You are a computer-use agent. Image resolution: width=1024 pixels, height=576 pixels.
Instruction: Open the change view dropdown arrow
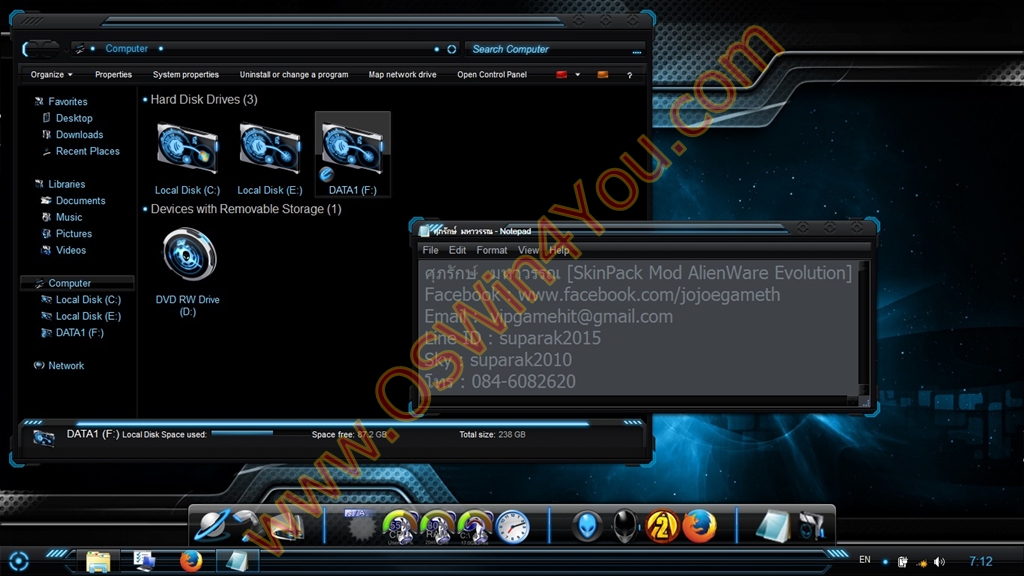click(577, 74)
